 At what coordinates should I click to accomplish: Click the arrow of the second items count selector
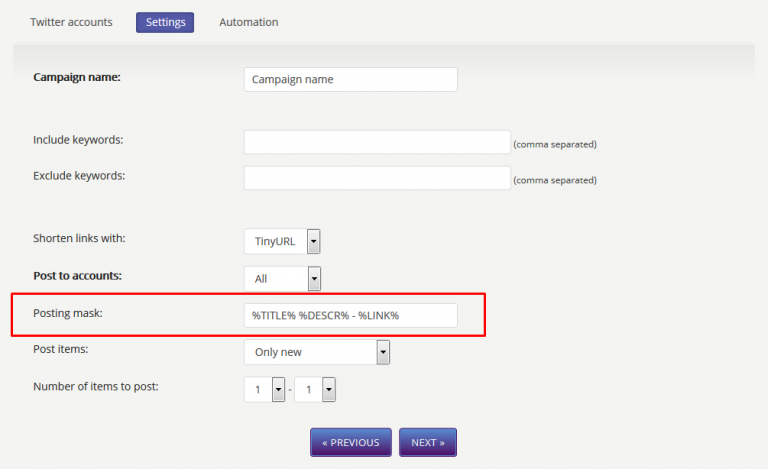click(329, 389)
